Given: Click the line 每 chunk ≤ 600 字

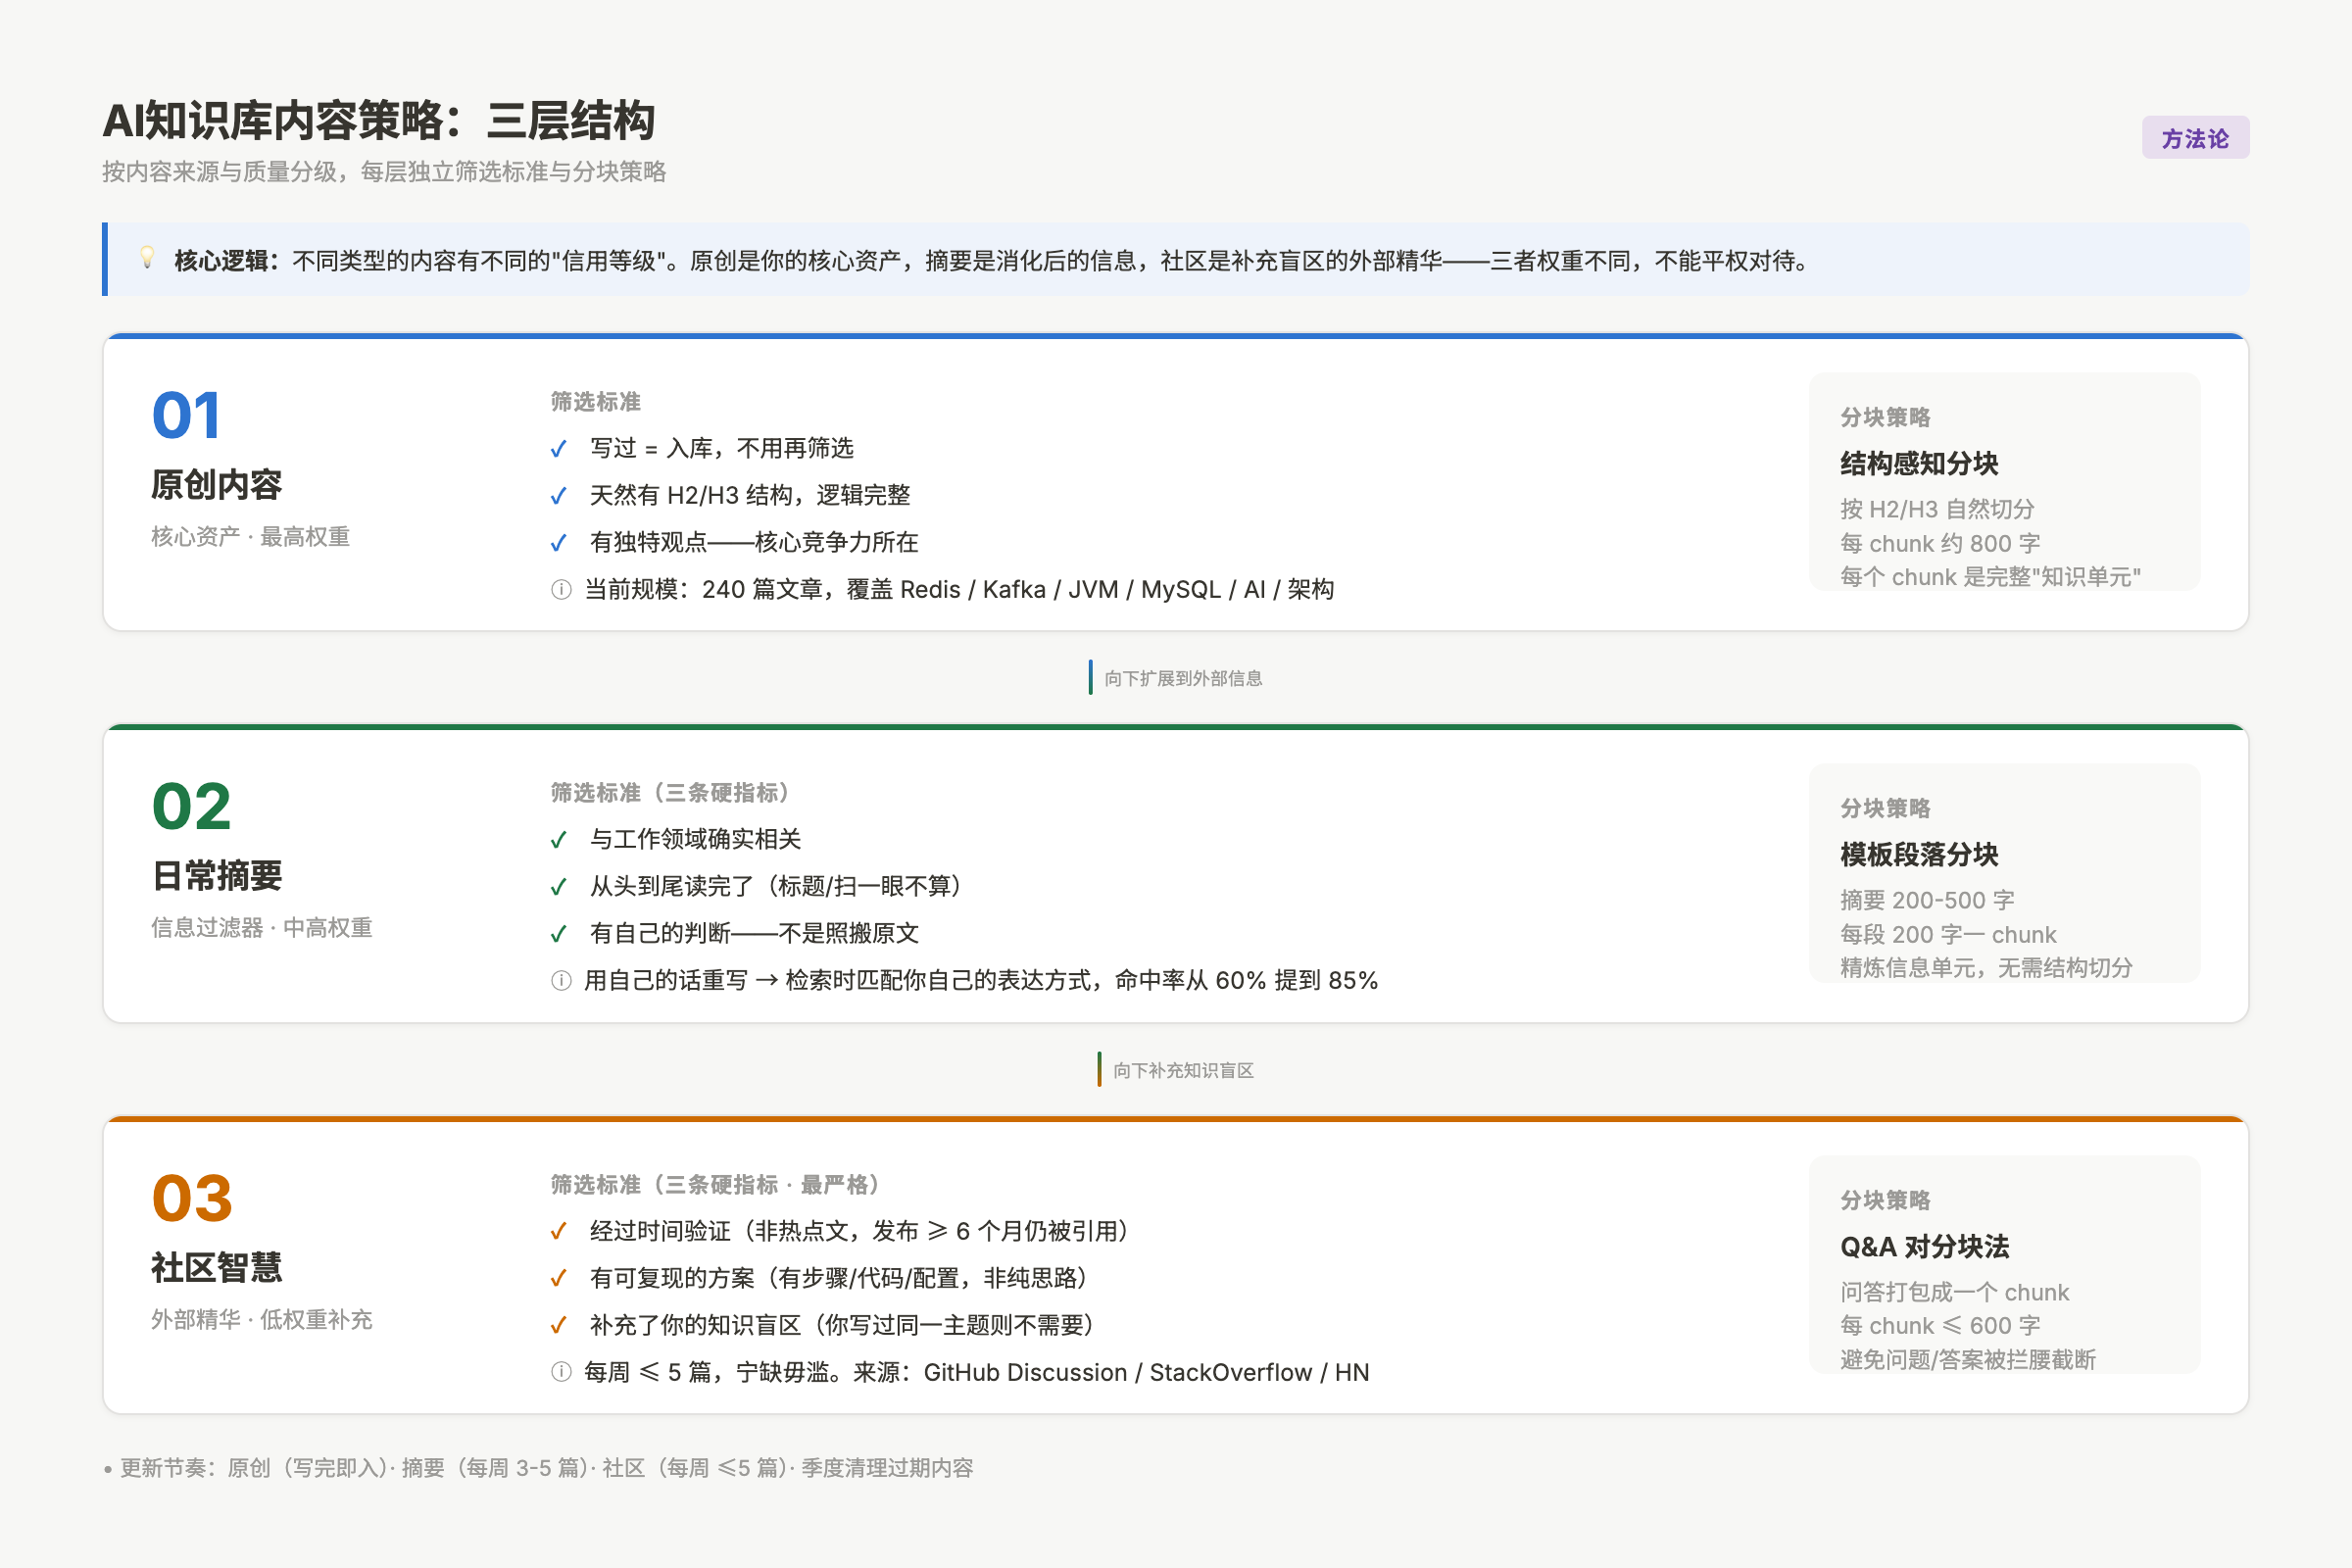Looking at the screenshot, I should pos(1940,1326).
